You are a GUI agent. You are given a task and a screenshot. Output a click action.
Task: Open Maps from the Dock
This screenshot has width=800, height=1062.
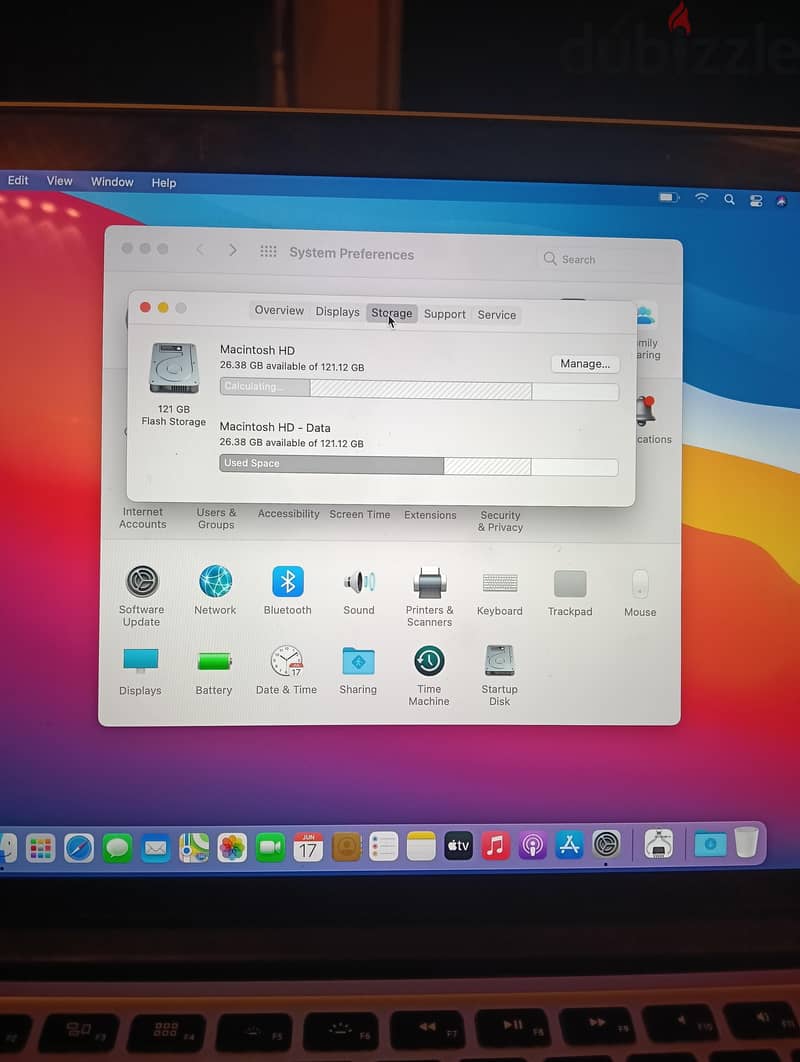point(194,848)
